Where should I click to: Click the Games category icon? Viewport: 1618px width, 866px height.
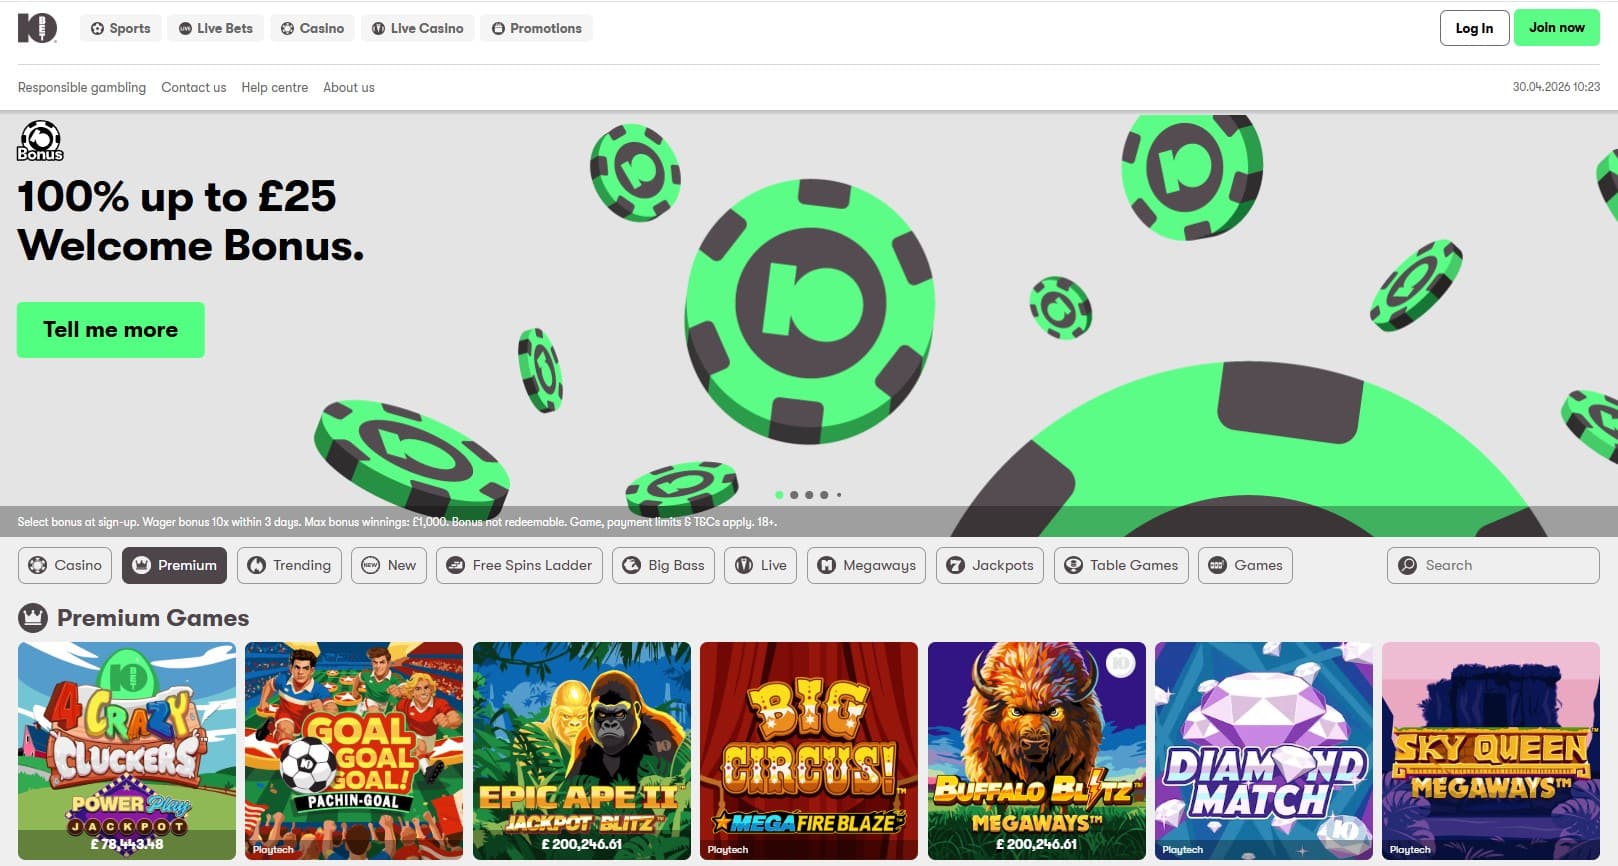1218,565
